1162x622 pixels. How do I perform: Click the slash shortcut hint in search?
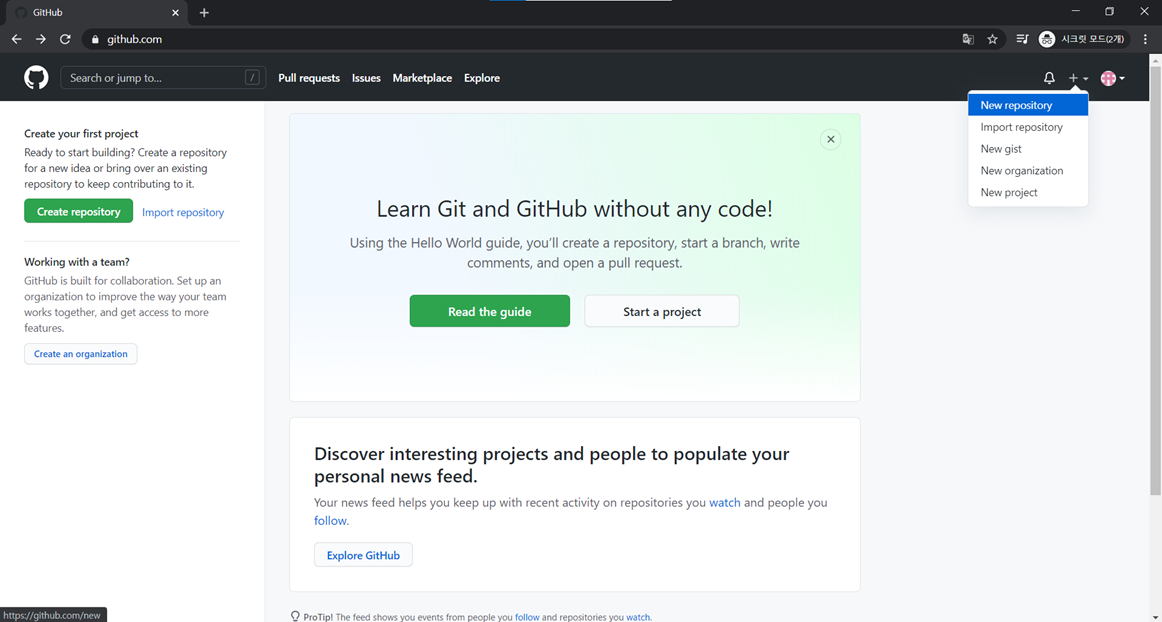click(x=252, y=77)
